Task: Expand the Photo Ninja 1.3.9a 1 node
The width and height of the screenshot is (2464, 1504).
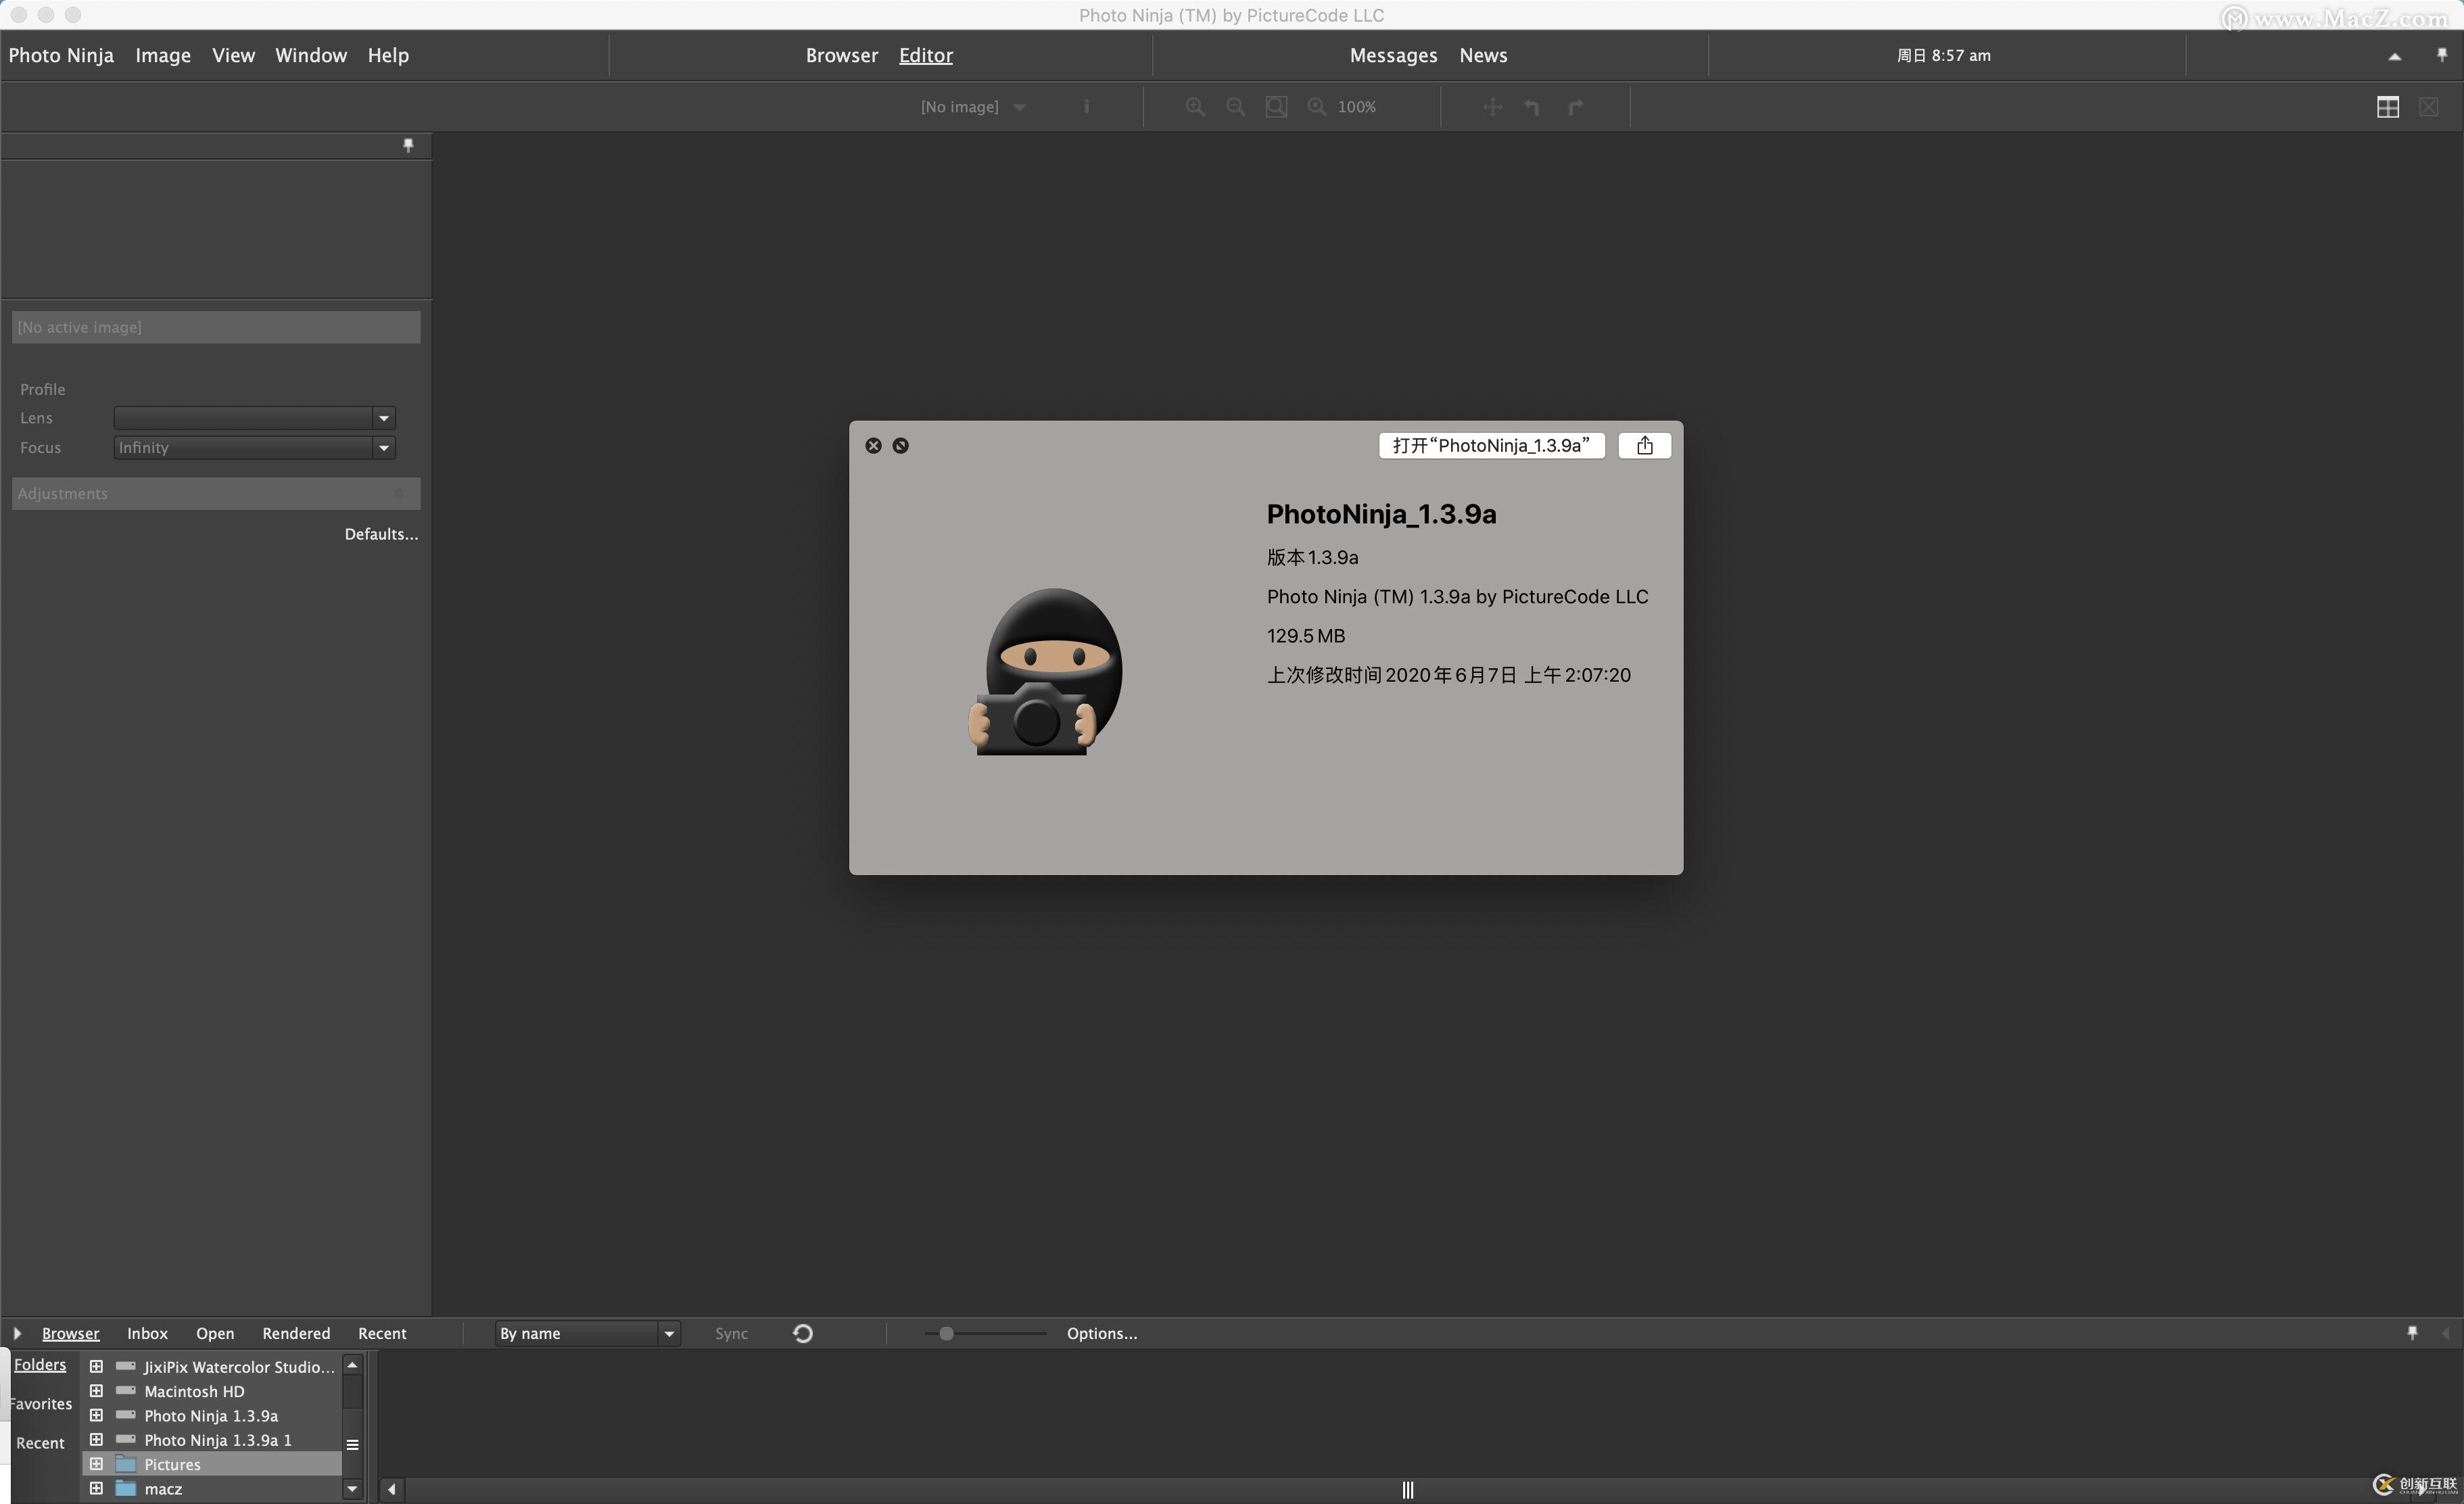Action: (x=96, y=1440)
